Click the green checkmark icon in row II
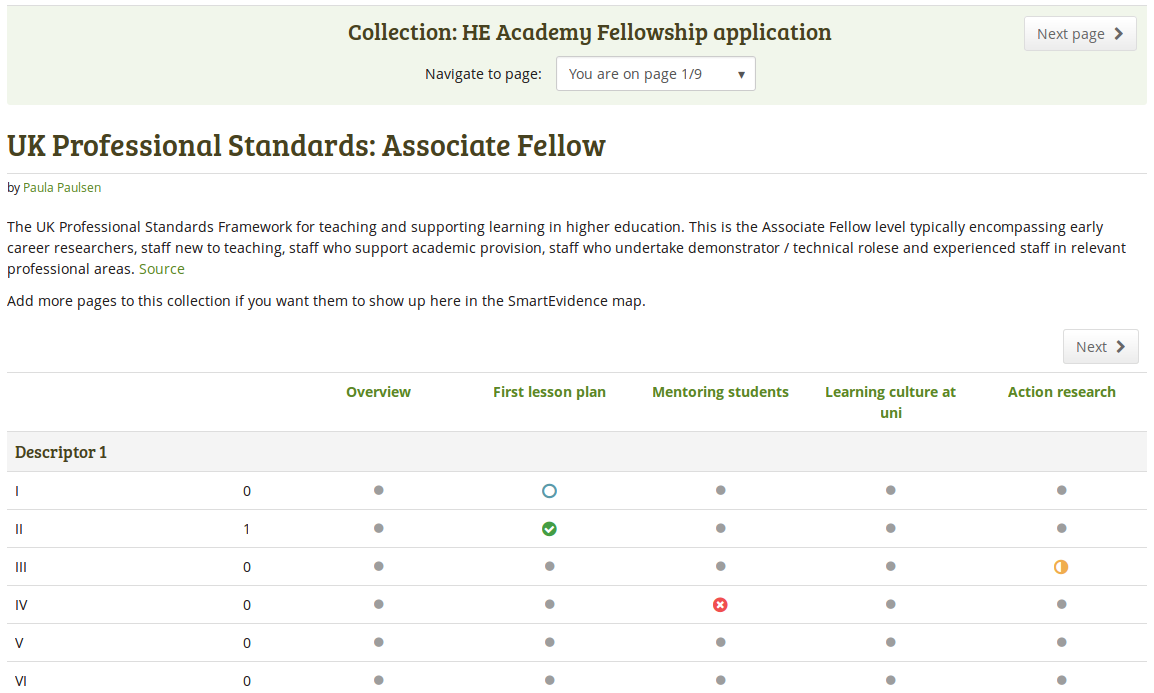Viewport: 1154px width, 693px height. click(549, 529)
